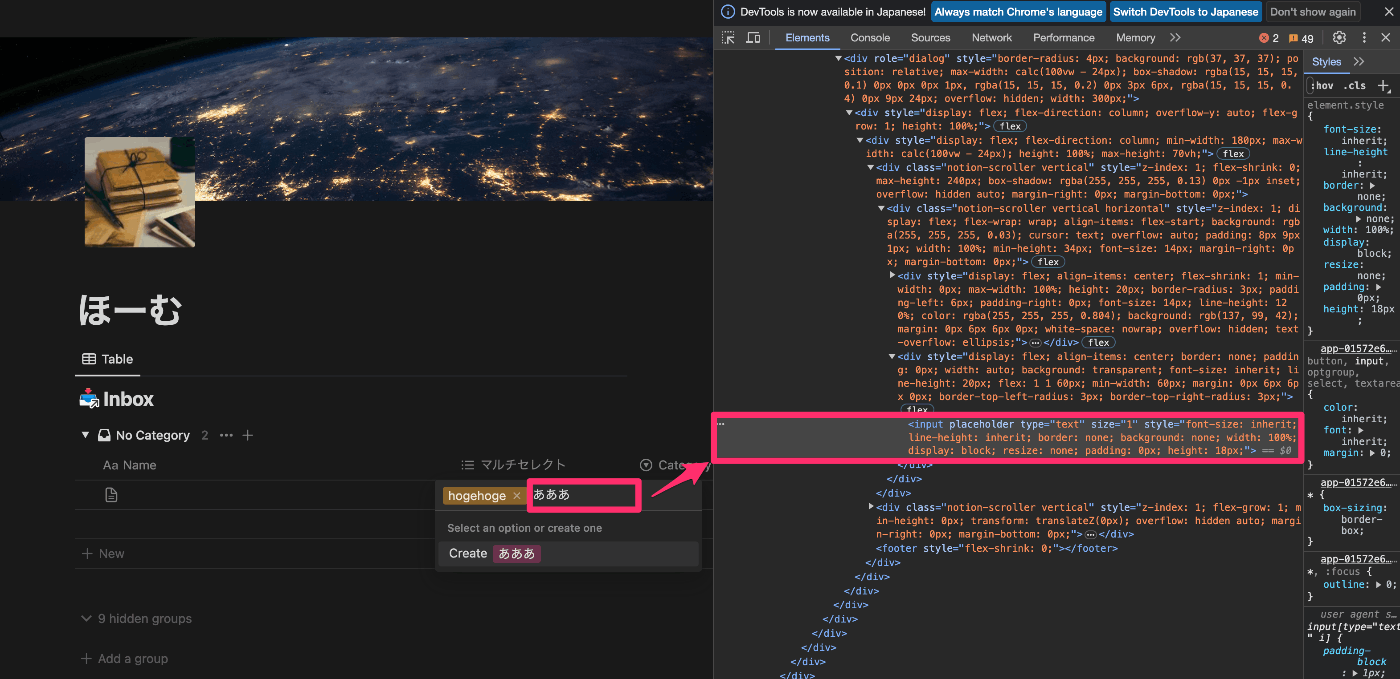Viewport: 1400px width, 679px height.
Task: Click Don't show again button
Action: coord(1313,12)
